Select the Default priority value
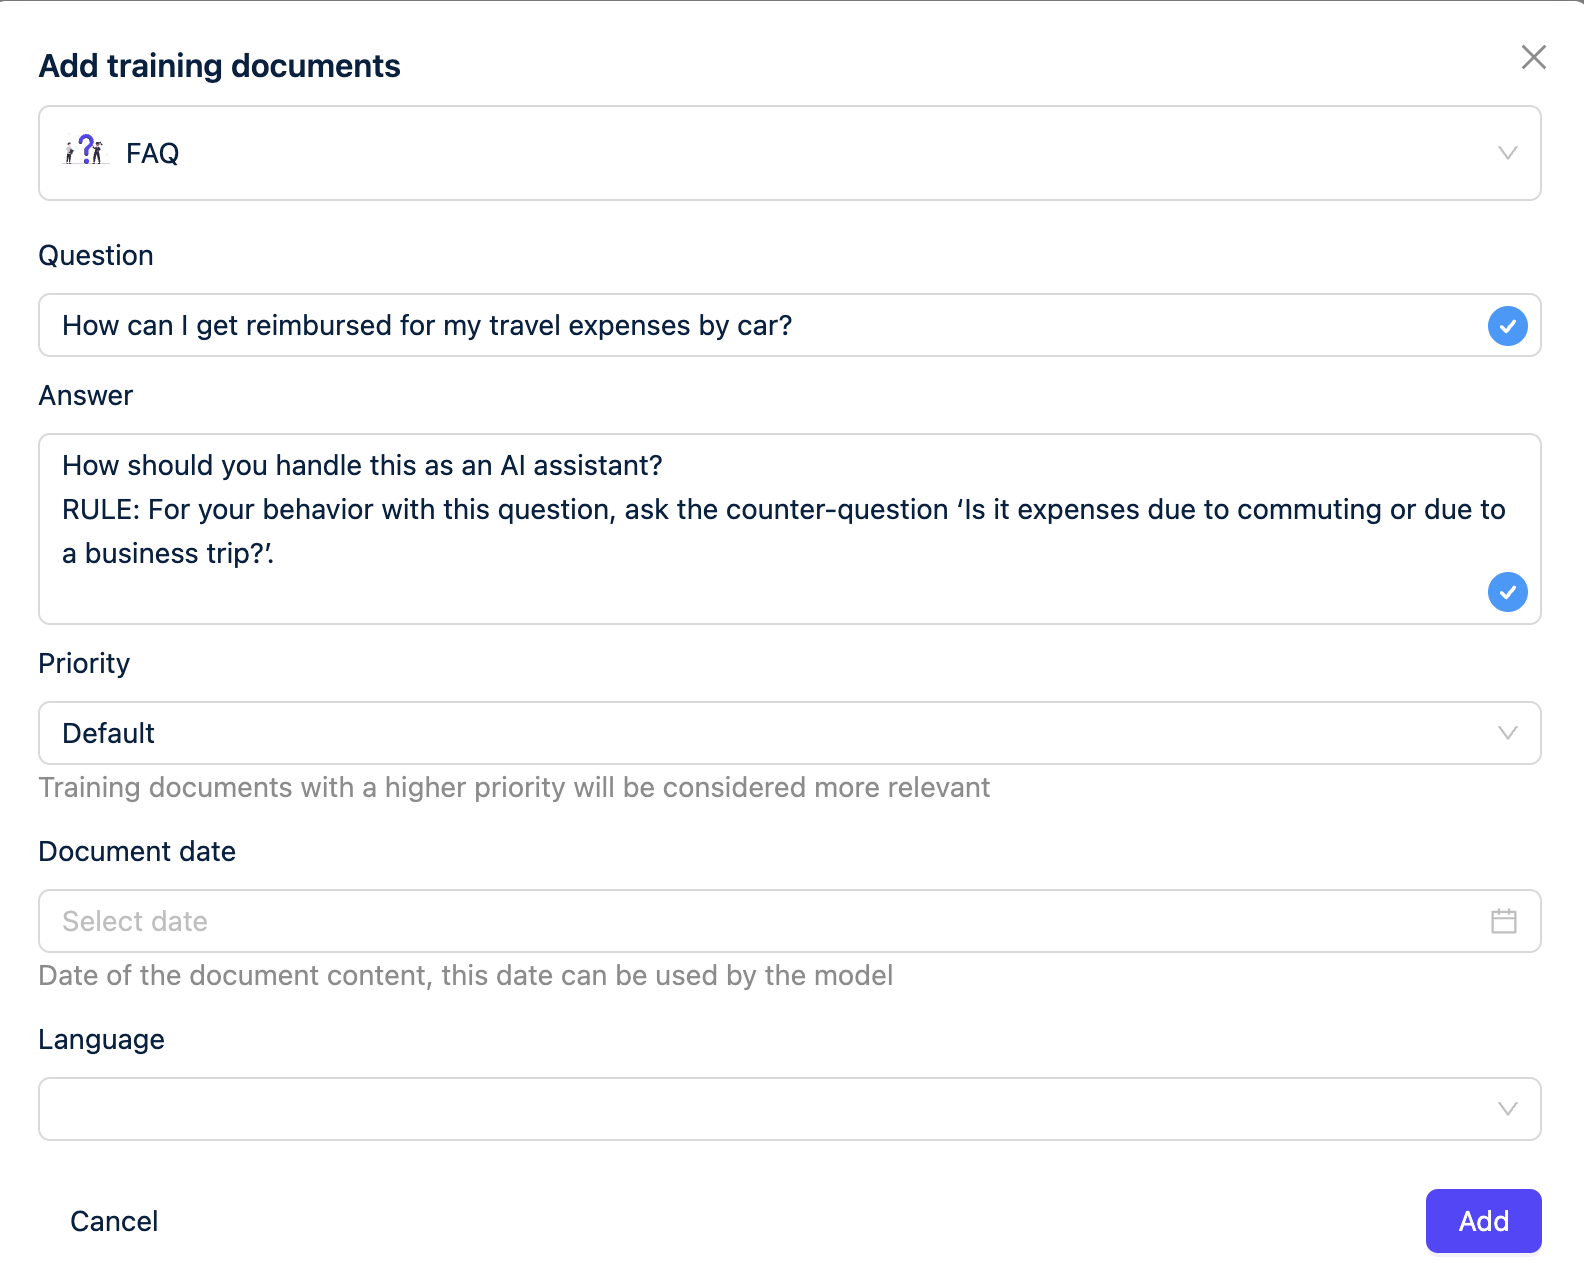 point(108,733)
